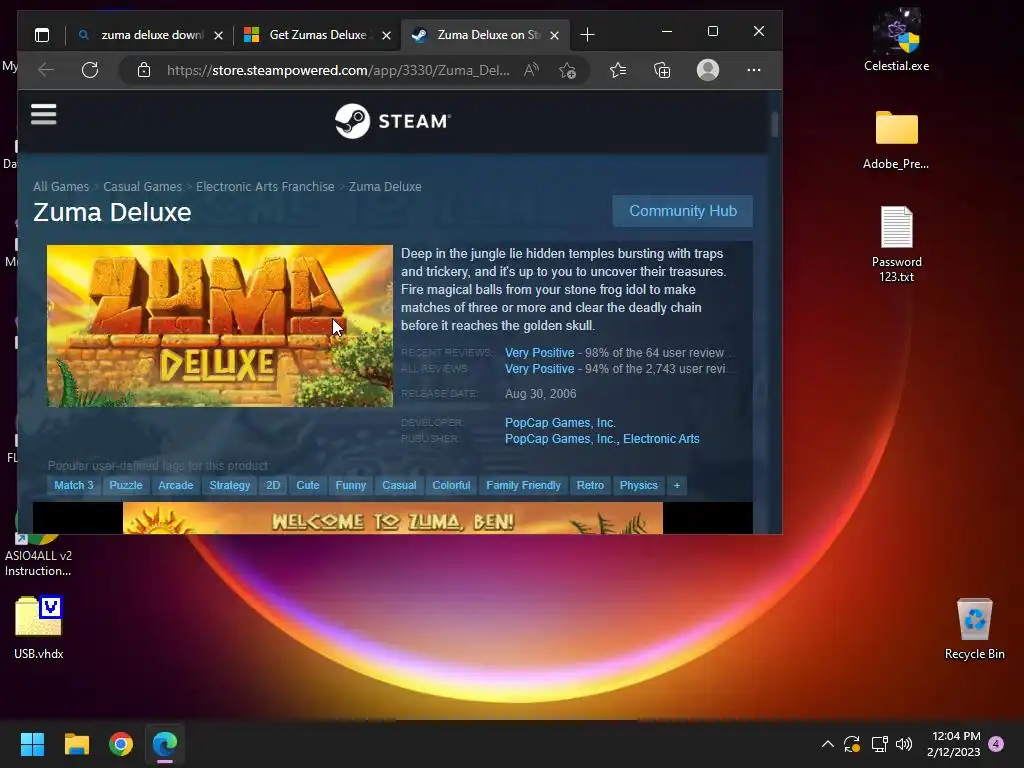Open Edge Settings and more menu
Viewport: 1024px width, 768px height.
[x=754, y=70]
